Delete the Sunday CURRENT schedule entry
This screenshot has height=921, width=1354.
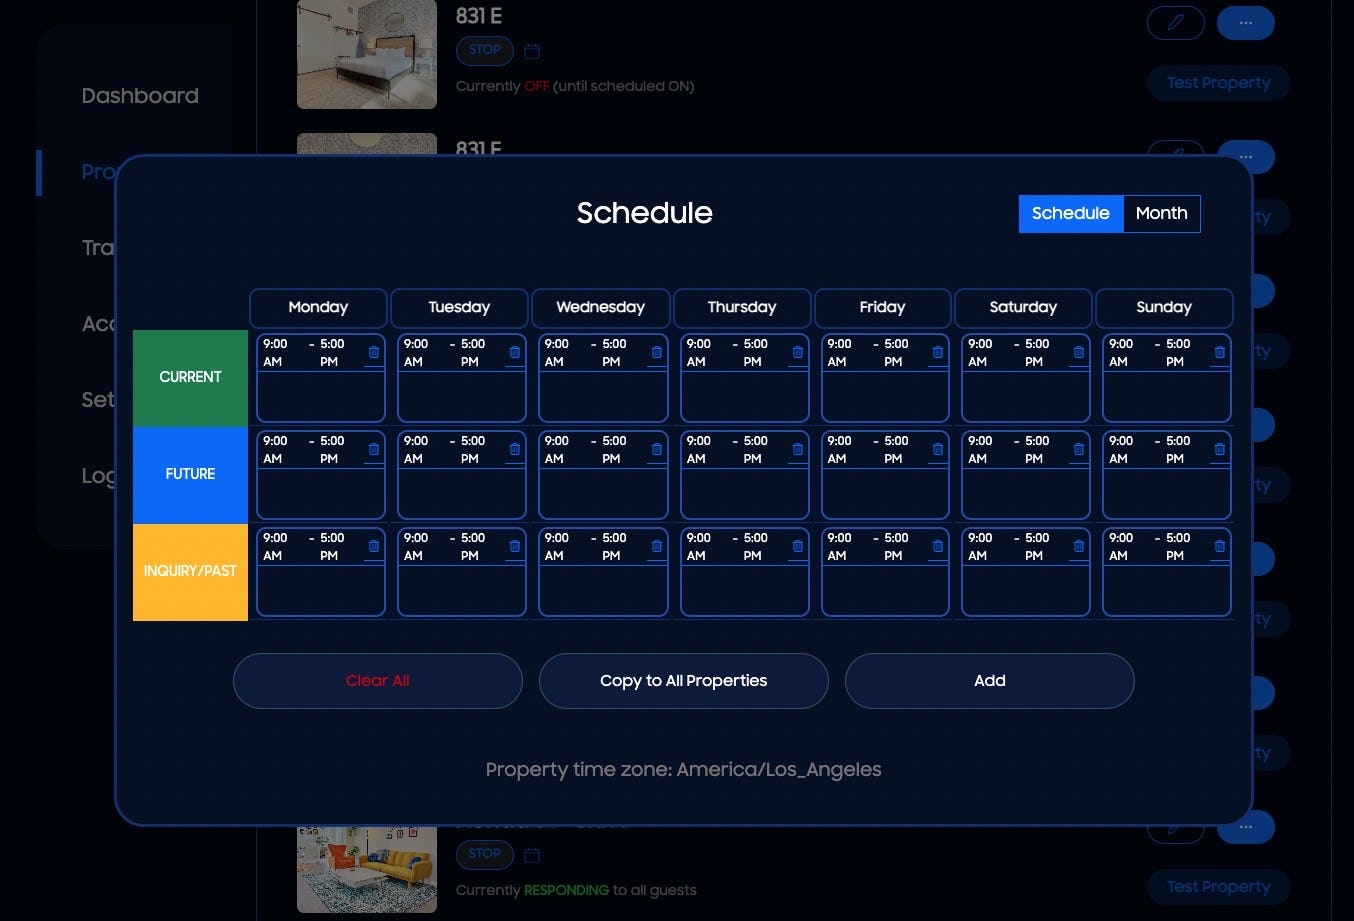(x=1219, y=352)
